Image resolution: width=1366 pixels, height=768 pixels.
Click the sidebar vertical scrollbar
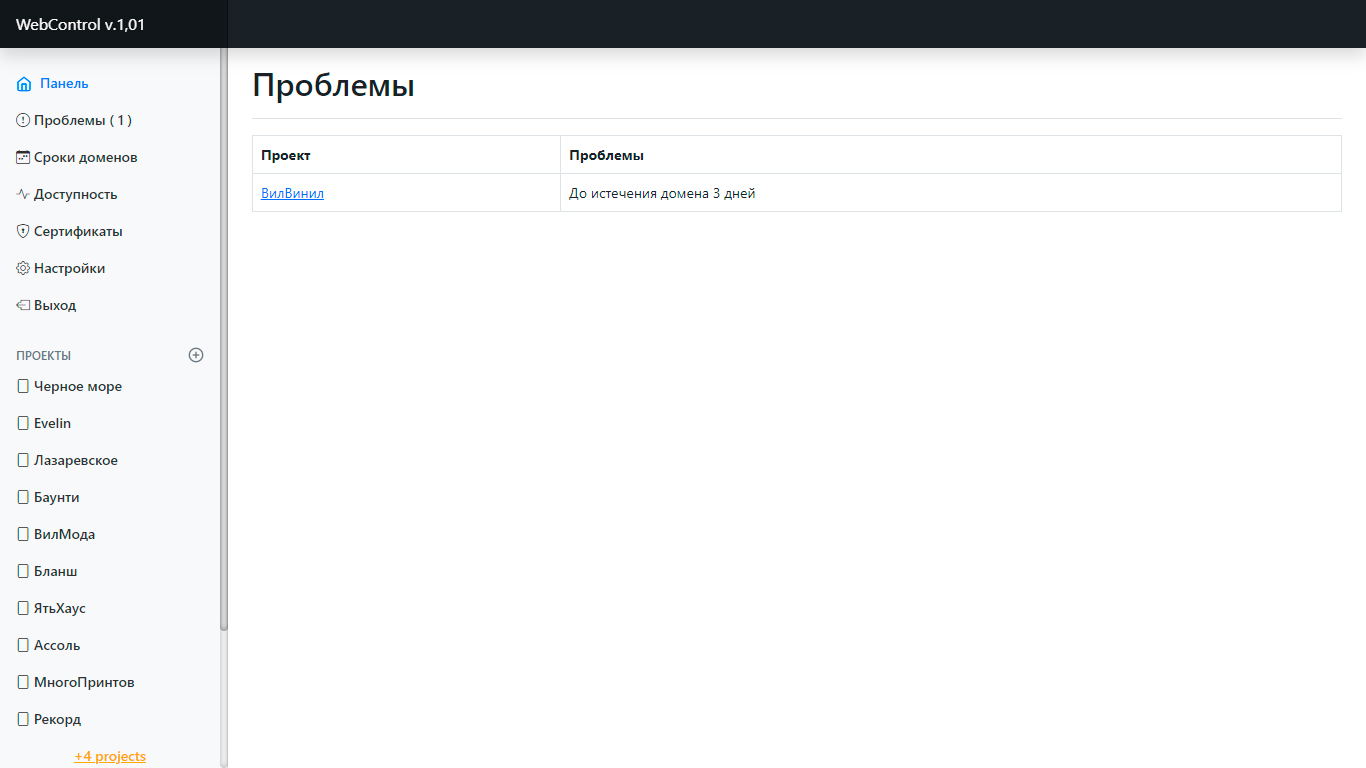coord(224,340)
